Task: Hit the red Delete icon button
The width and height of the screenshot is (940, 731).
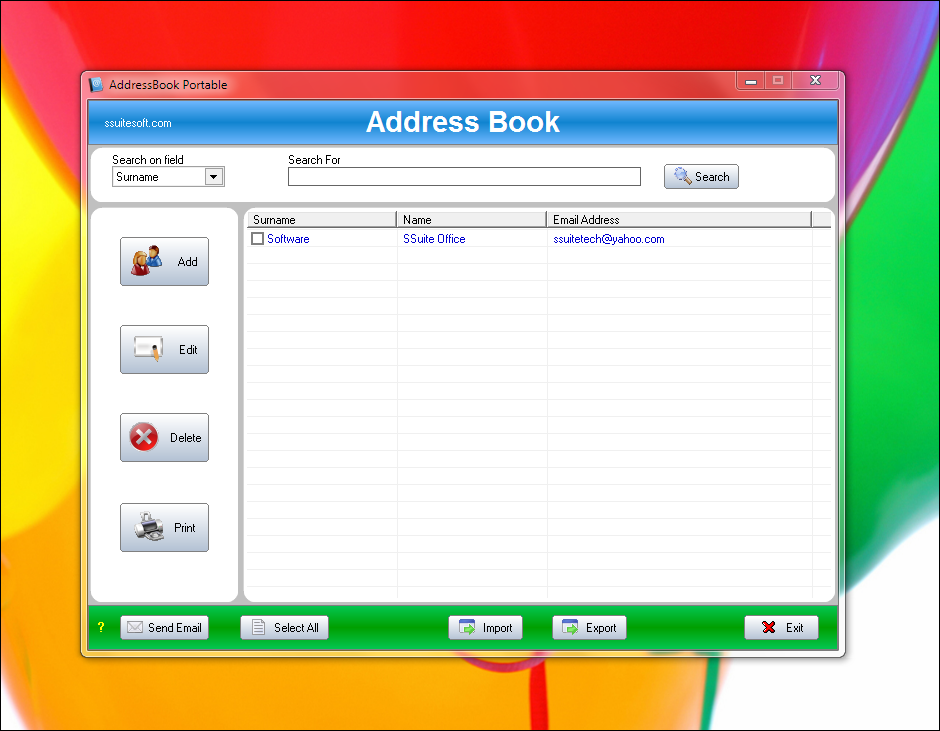Action: click(164, 438)
